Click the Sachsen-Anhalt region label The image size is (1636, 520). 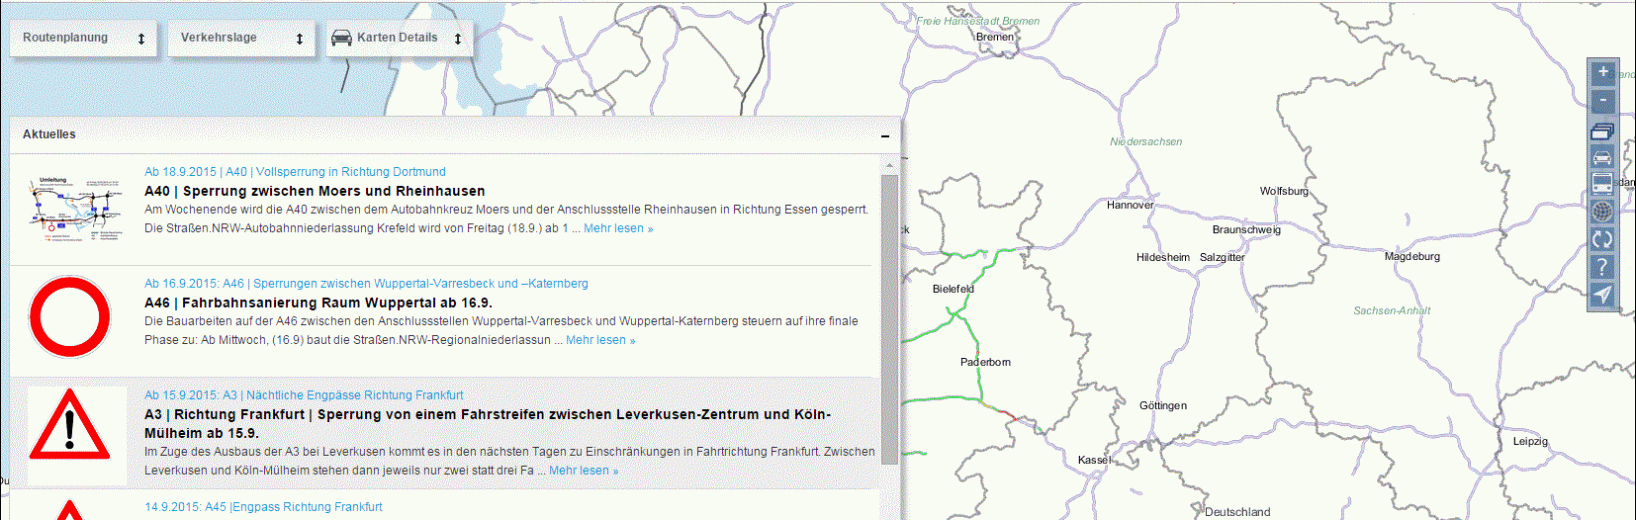click(1392, 311)
